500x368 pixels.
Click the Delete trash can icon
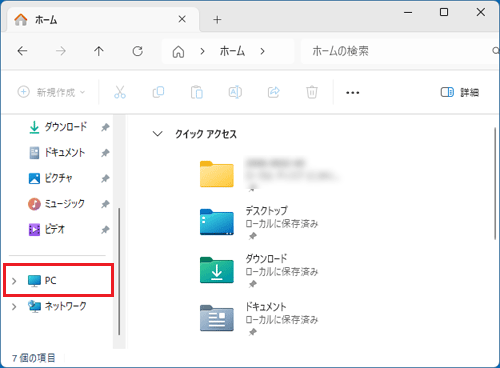312,92
